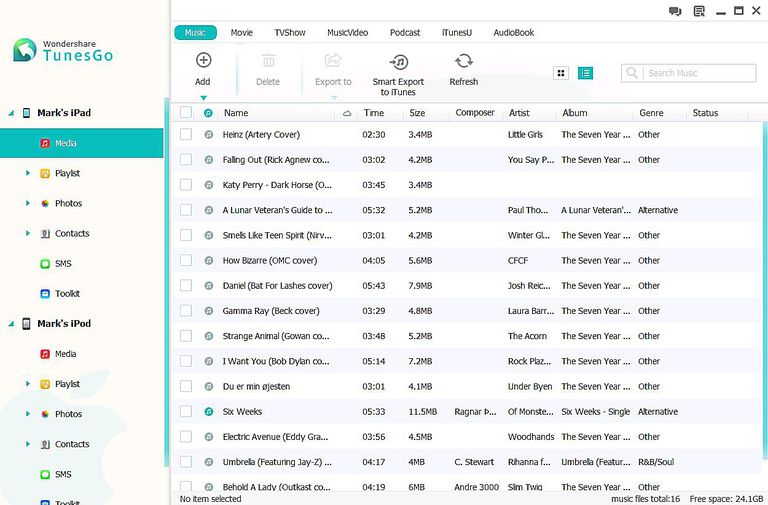Viewport: 768px width, 505px height.
Task: Switch to the Music tab
Action: 195,33
